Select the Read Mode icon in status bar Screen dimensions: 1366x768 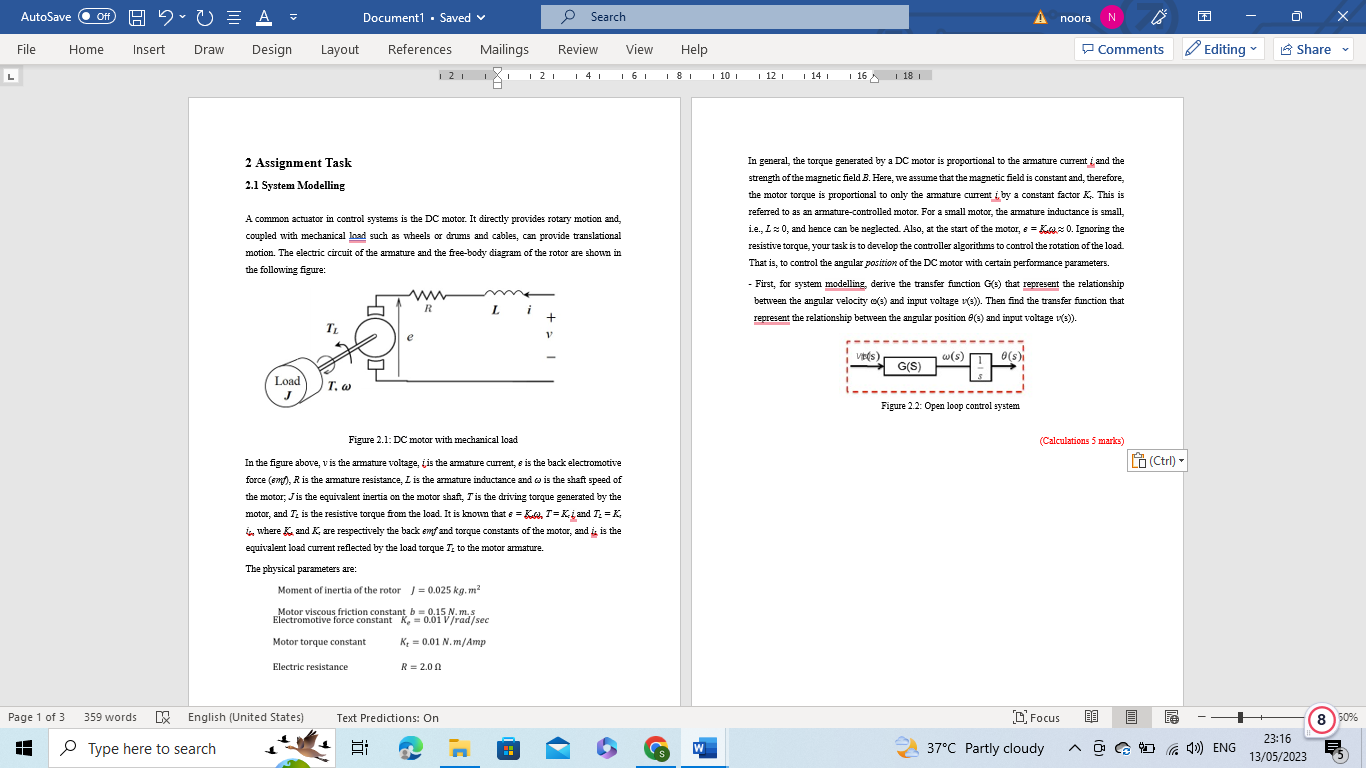tap(1091, 717)
